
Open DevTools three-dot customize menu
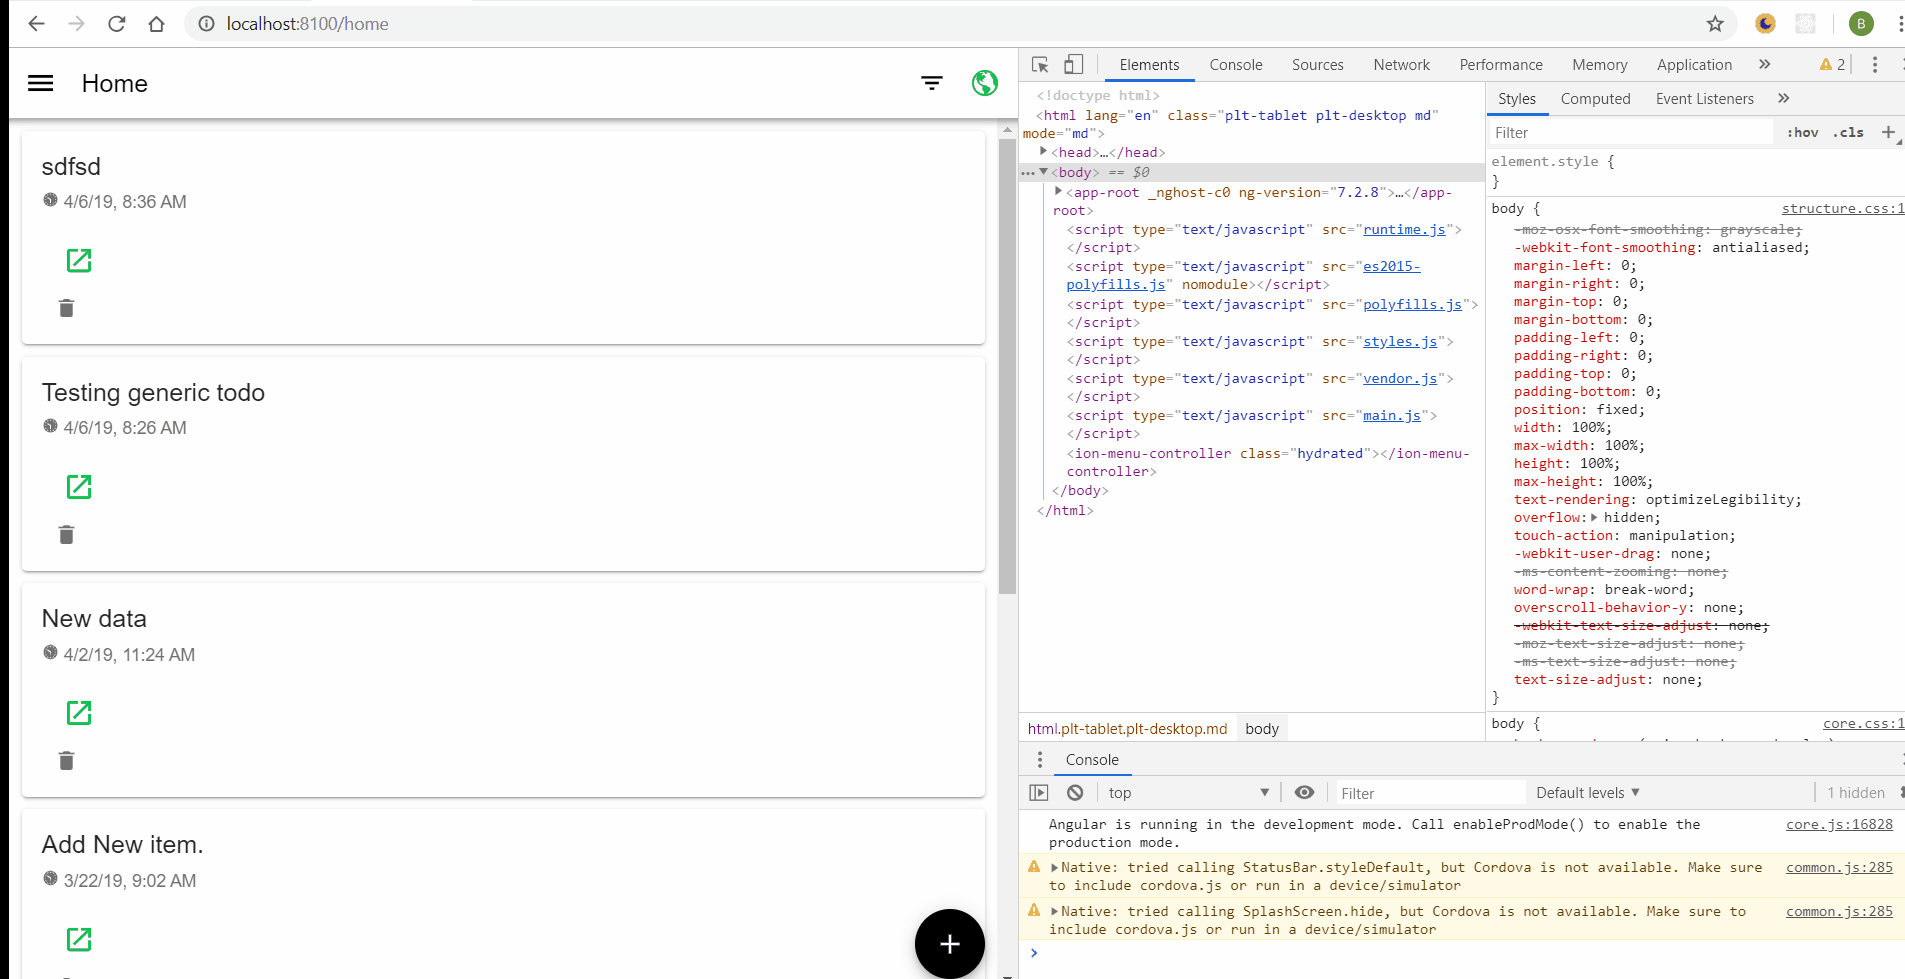(1875, 65)
